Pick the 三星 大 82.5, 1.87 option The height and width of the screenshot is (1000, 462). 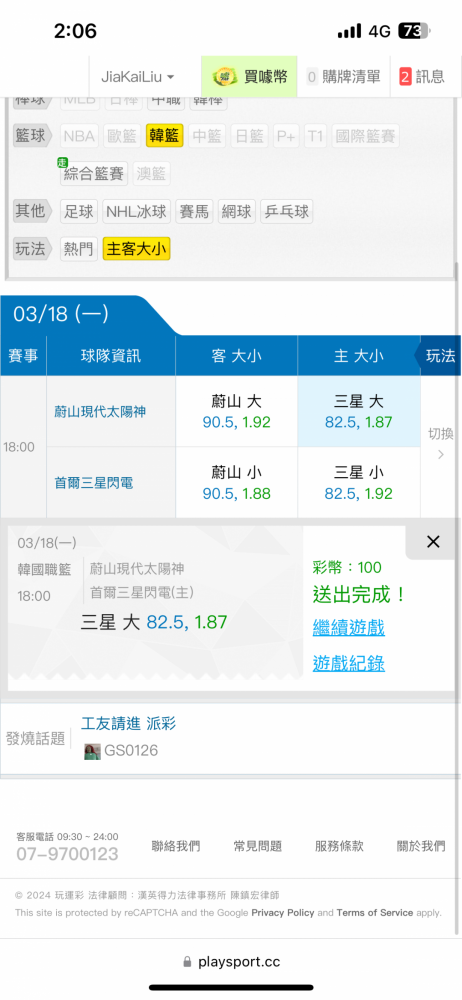point(359,411)
